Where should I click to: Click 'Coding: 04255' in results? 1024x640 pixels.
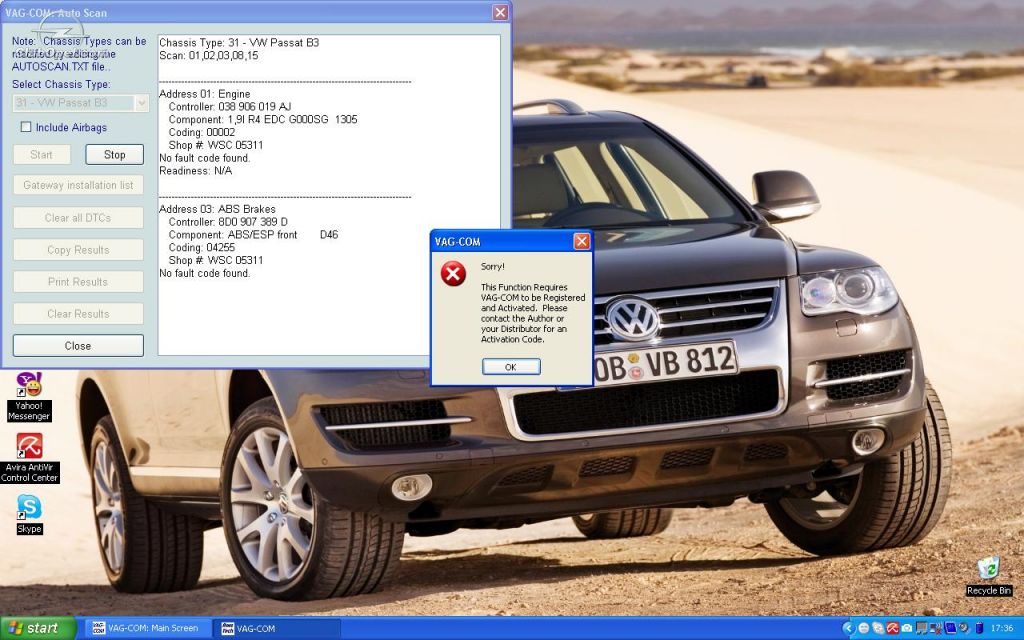click(x=202, y=248)
